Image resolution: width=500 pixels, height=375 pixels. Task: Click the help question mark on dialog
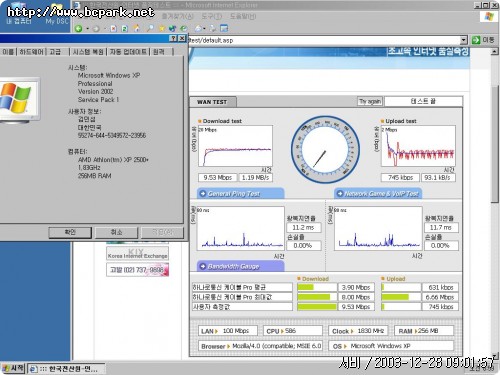coord(173,38)
